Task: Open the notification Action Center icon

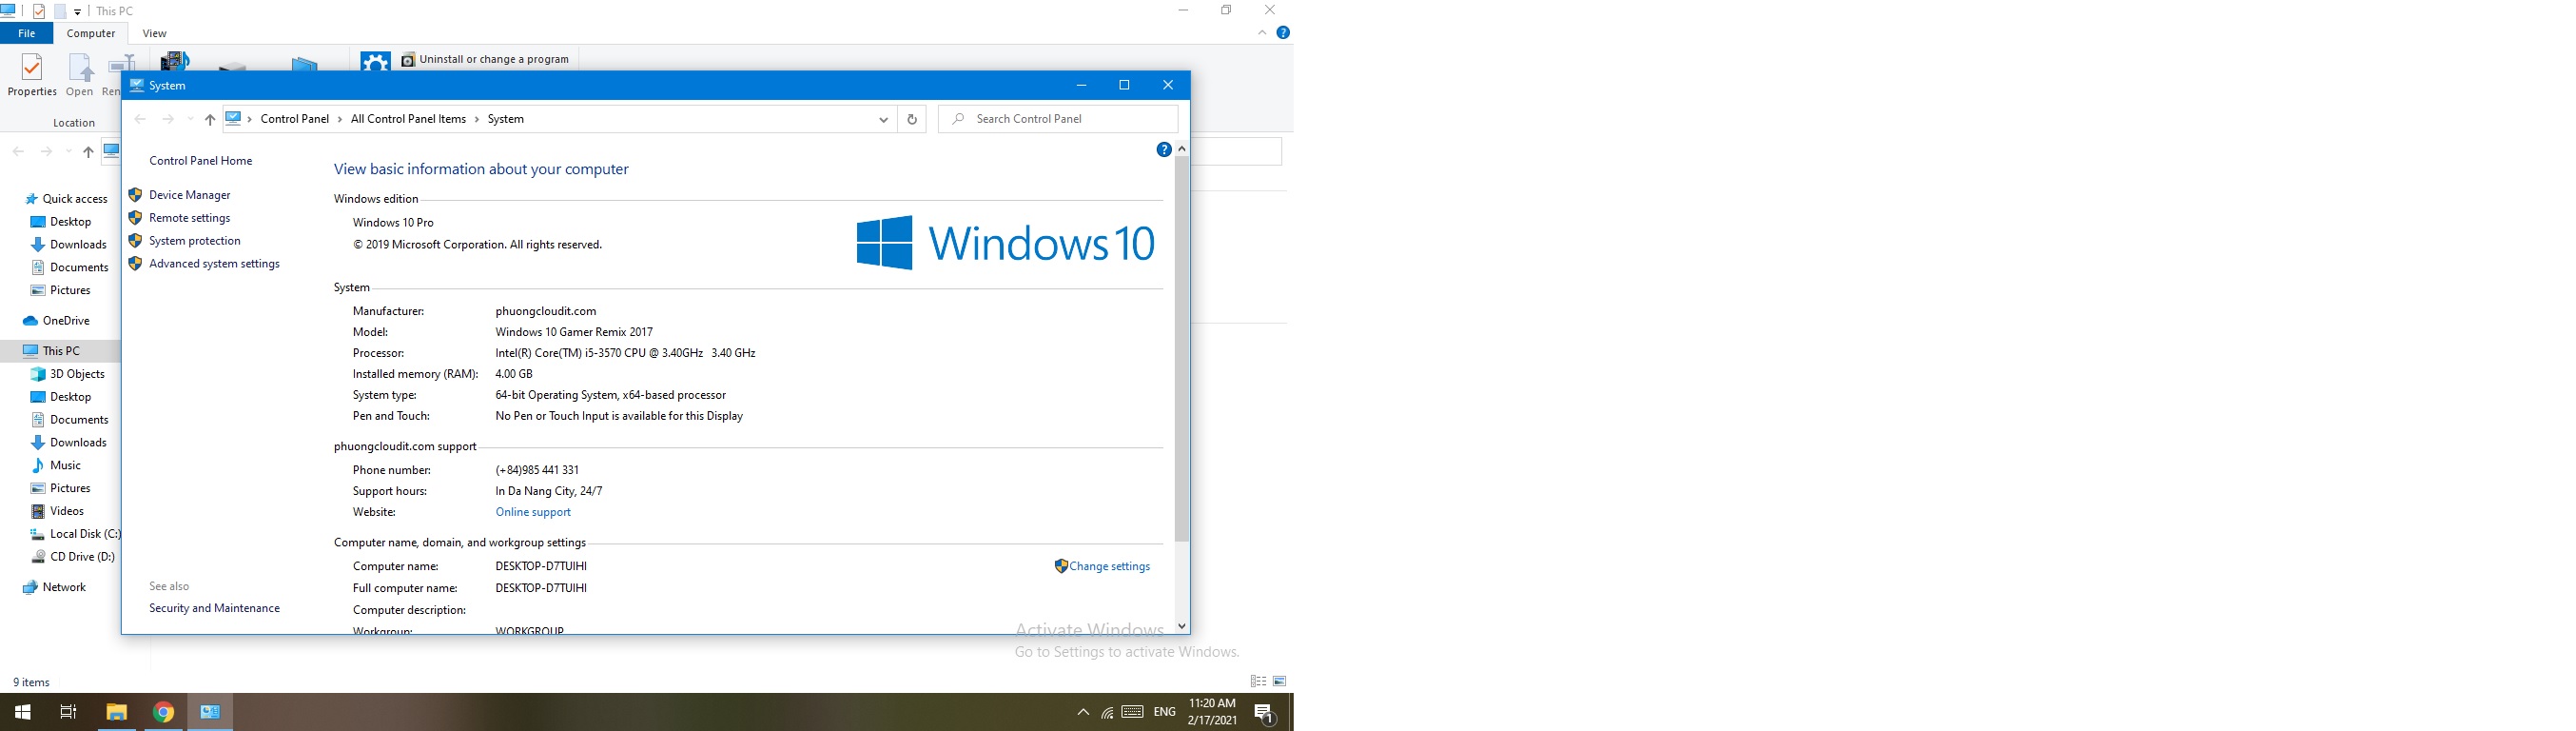Action: tap(1264, 713)
